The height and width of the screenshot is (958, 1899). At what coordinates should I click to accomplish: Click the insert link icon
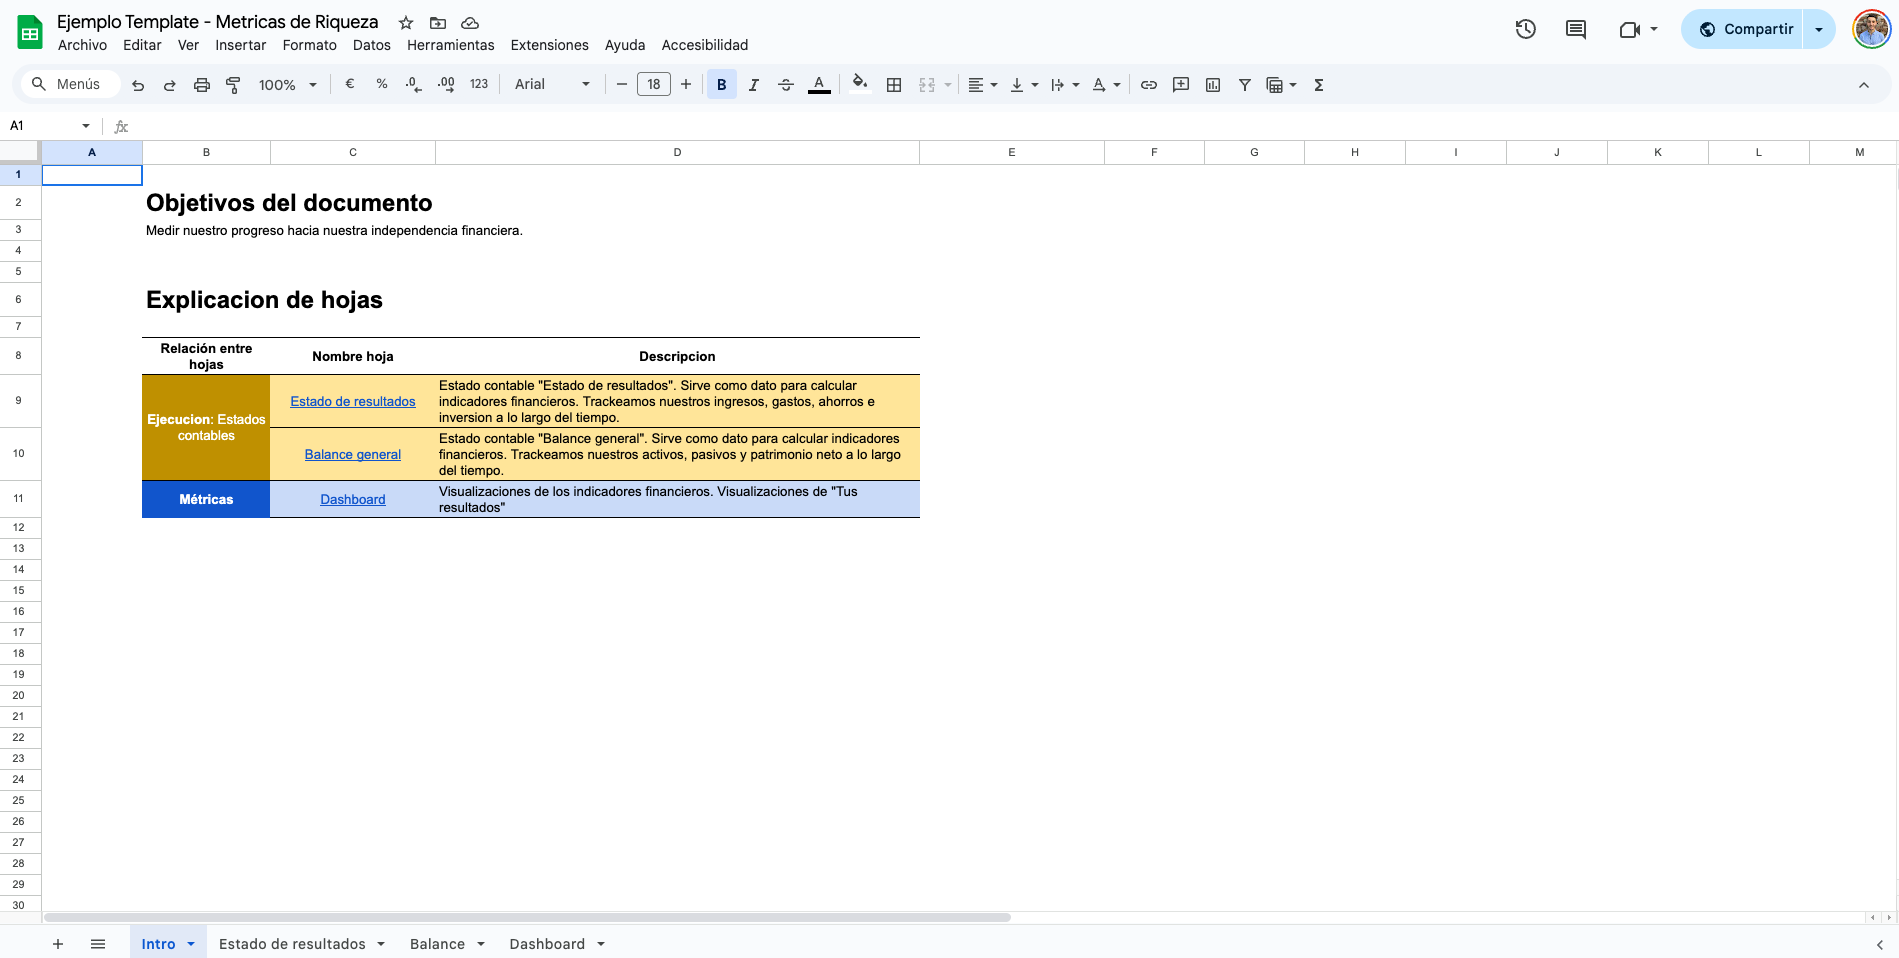point(1149,85)
